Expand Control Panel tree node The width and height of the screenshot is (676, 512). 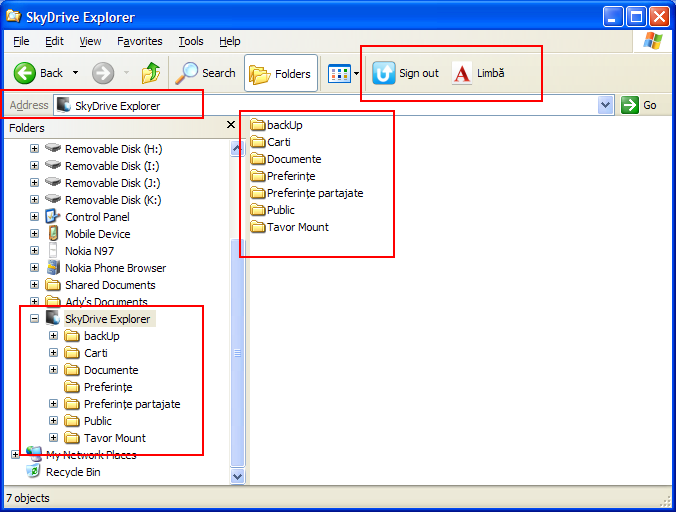pyautogui.click(x=34, y=217)
